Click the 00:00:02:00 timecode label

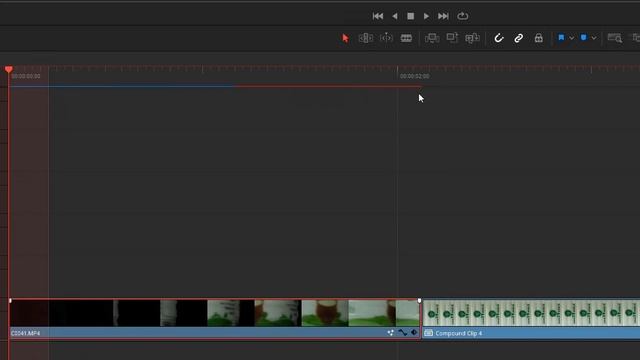414,76
